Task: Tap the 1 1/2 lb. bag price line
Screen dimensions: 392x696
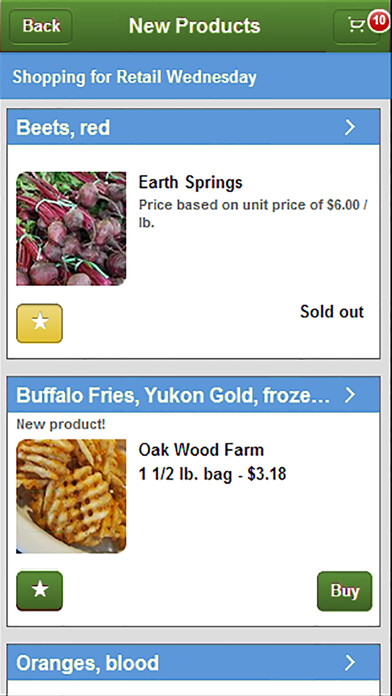Action: [x=212, y=475]
